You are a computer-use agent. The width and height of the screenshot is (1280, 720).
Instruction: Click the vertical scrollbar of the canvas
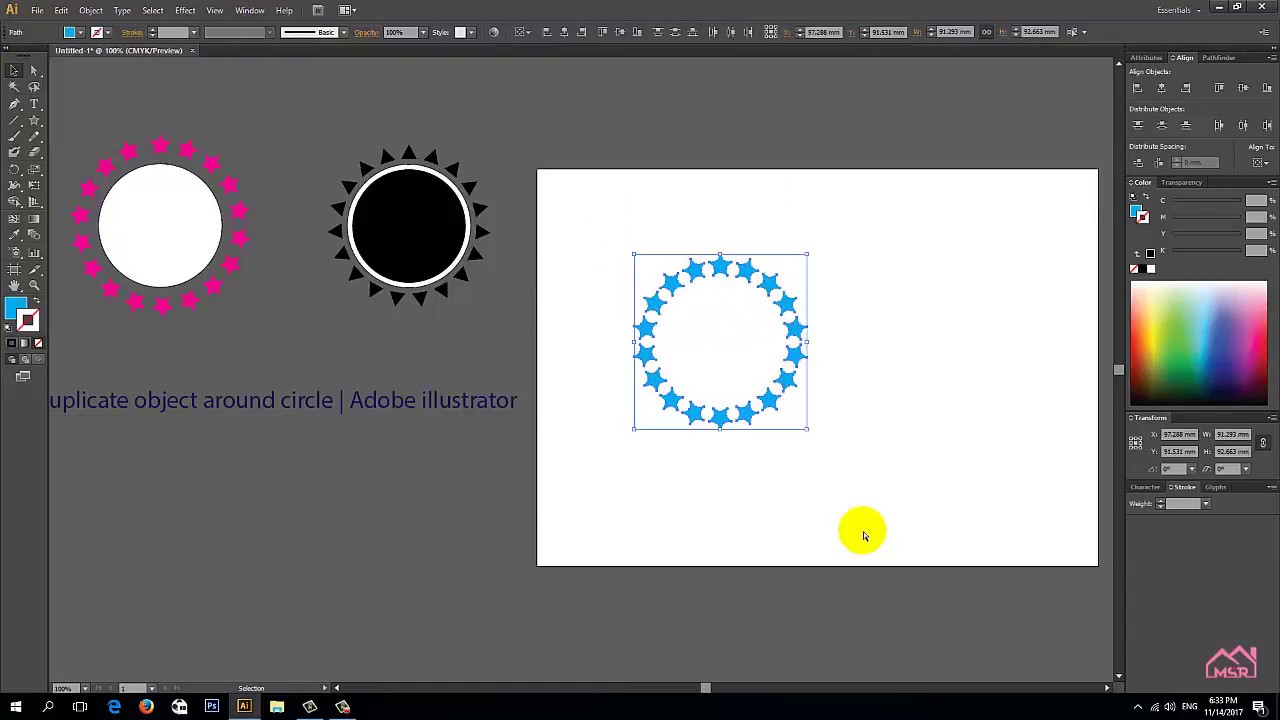click(1118, 370)
